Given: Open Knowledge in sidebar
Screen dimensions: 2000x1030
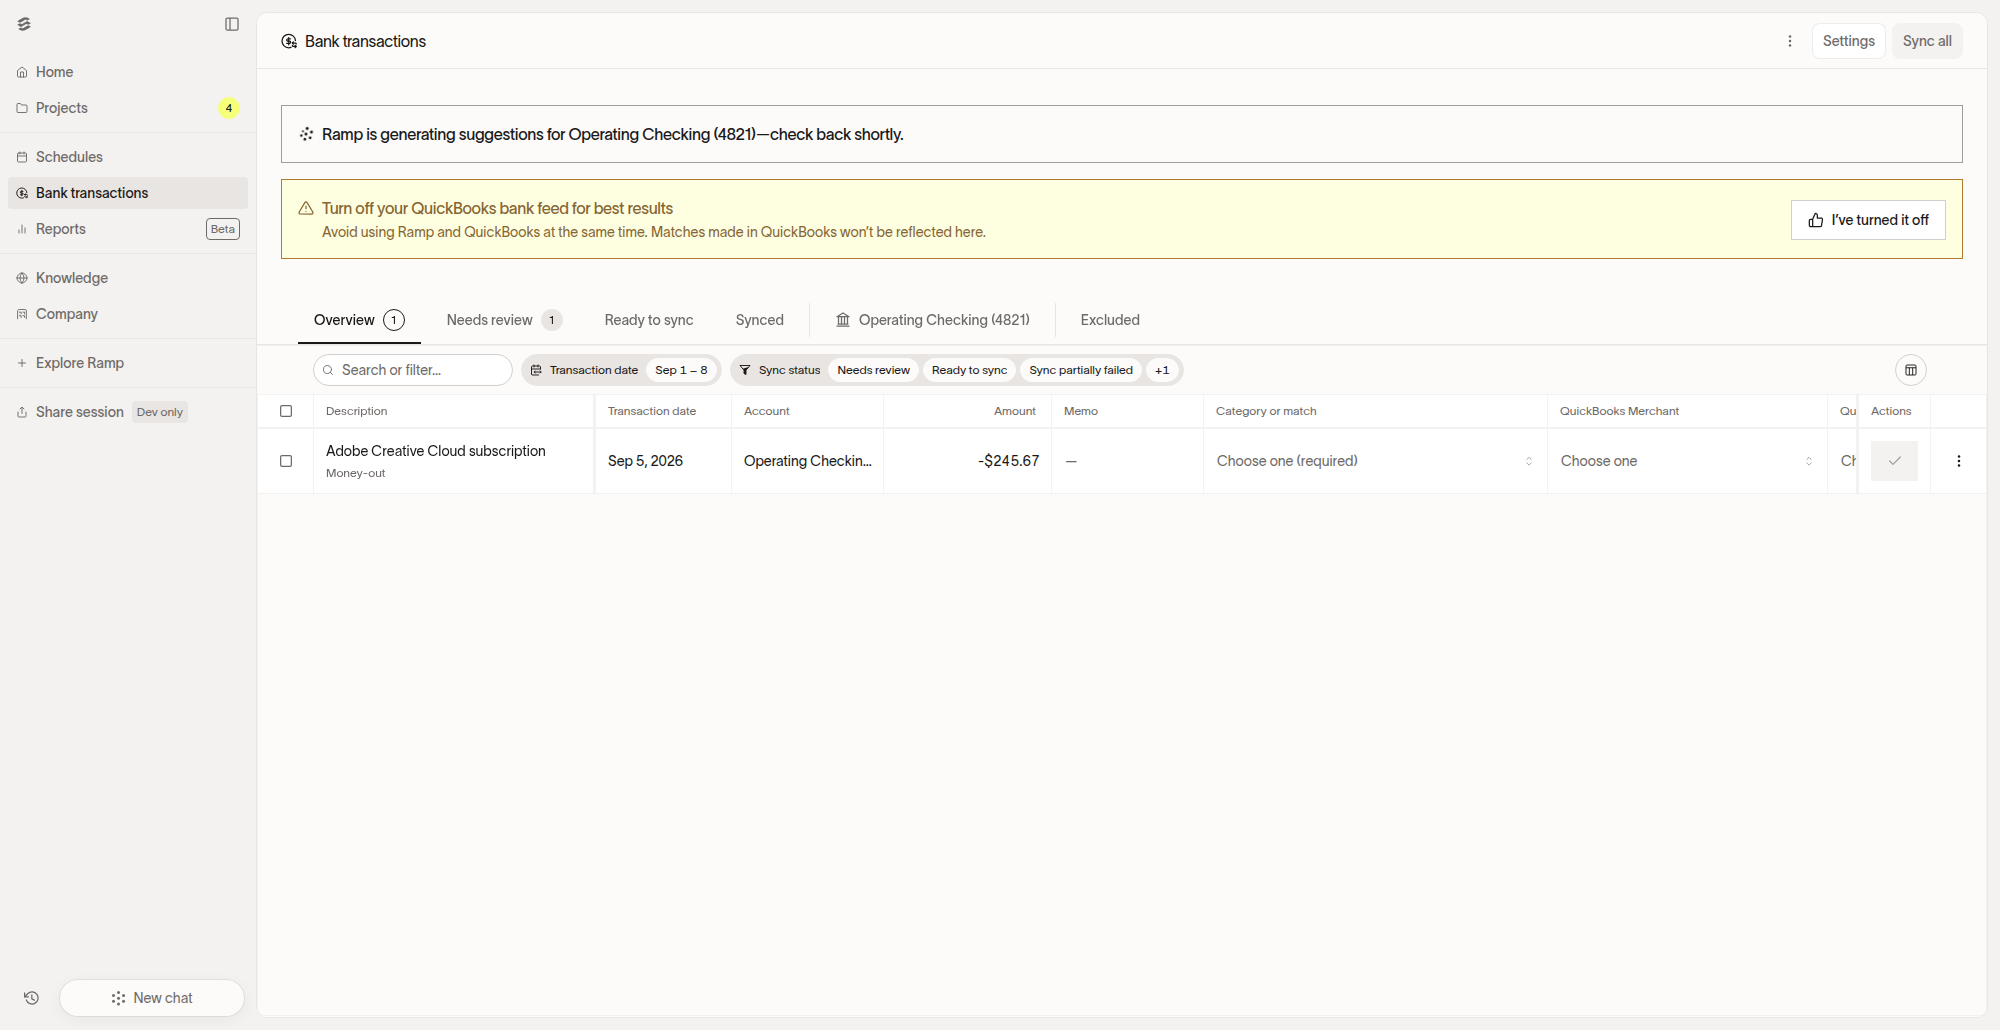Looking at the screenshot, I should tap(128, 278).
